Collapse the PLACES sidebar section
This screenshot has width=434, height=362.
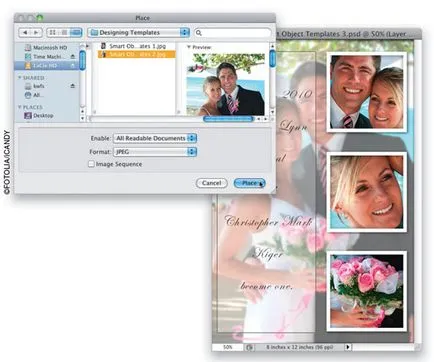click(x=19, y=107)
